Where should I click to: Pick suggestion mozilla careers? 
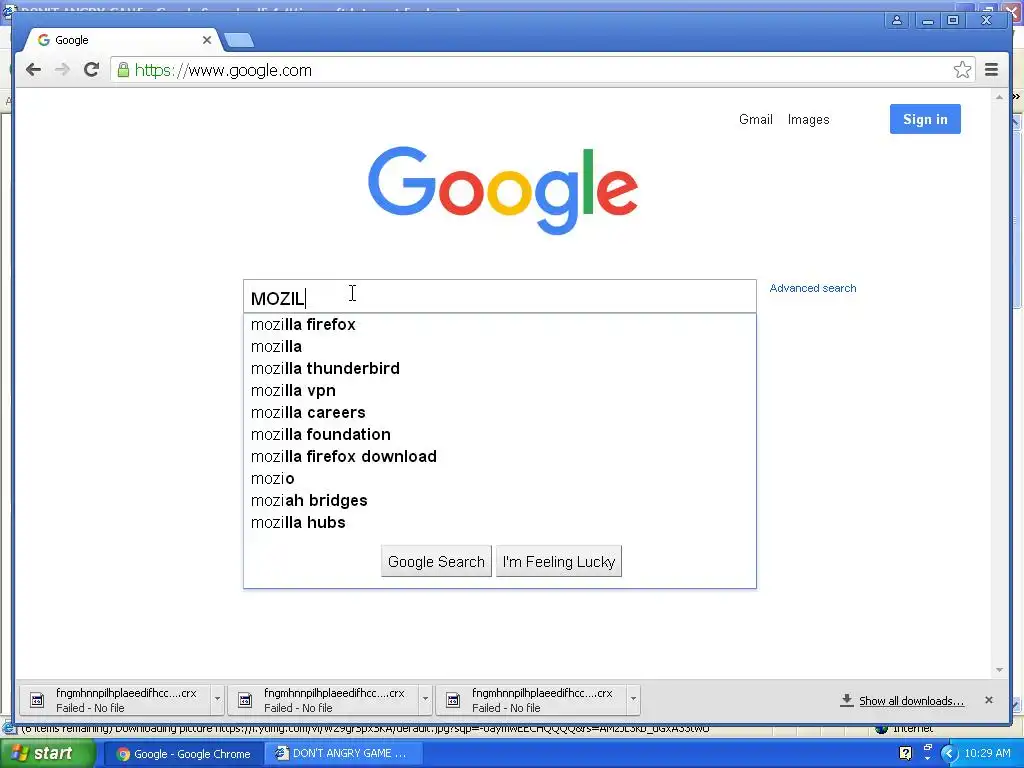[x=500, y=413]
